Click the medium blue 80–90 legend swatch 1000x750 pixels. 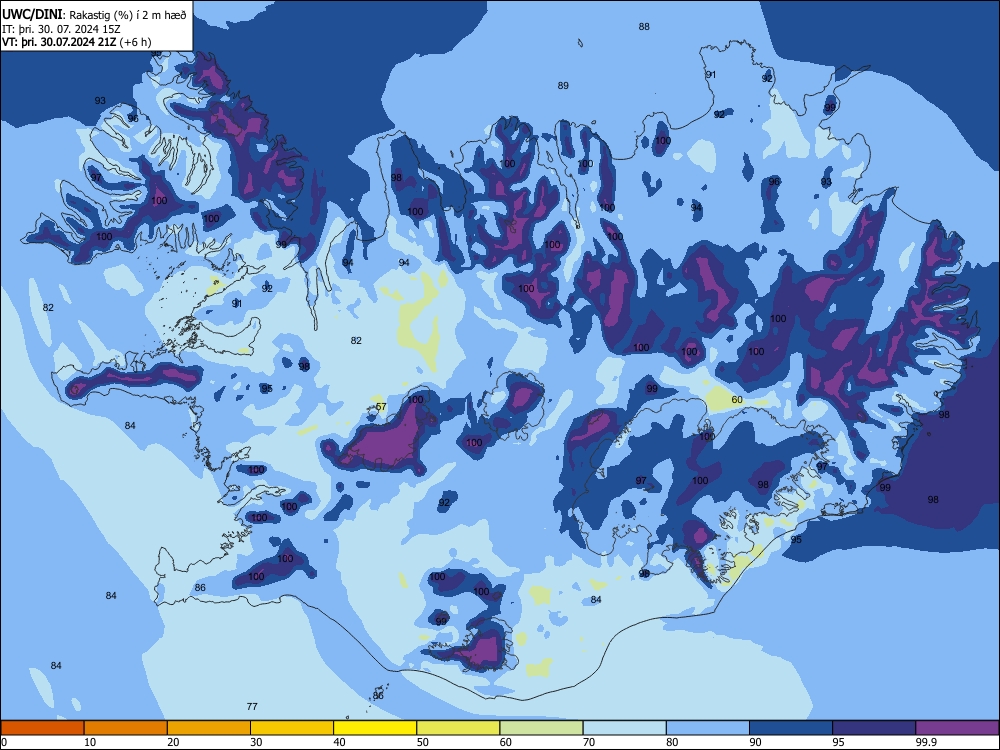pyautogui.click(x=708, y=728)
